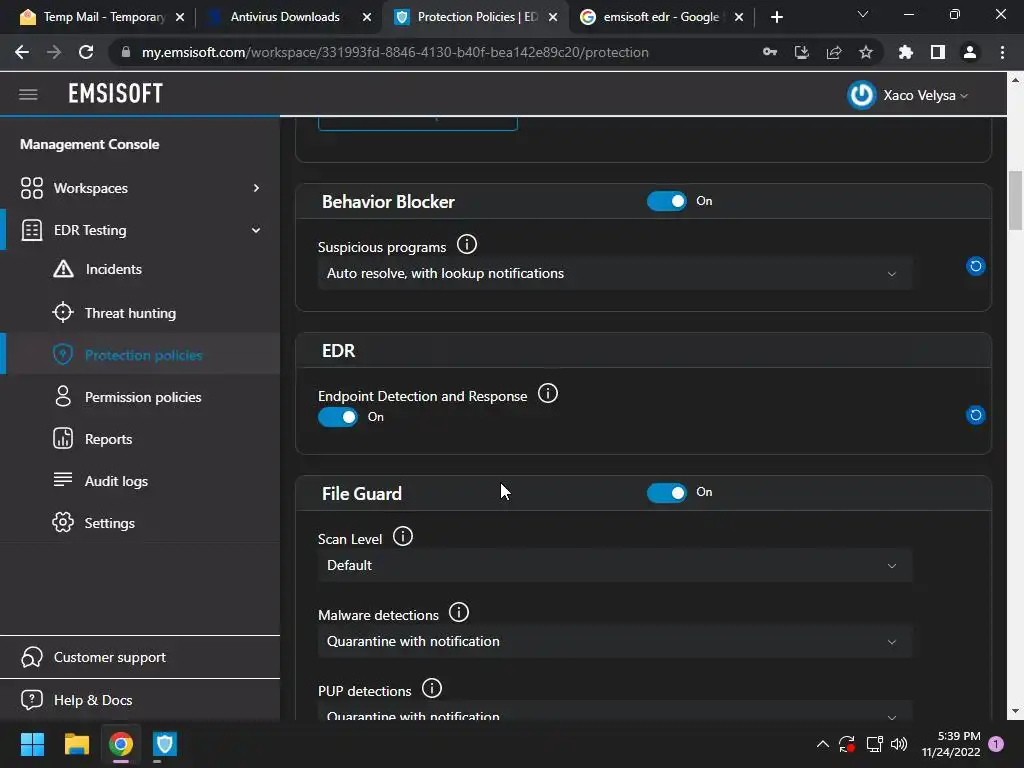This screenshot has width=1024, height=768.
Task: Show info for Scan Level
Action: [x=402, y=537]
